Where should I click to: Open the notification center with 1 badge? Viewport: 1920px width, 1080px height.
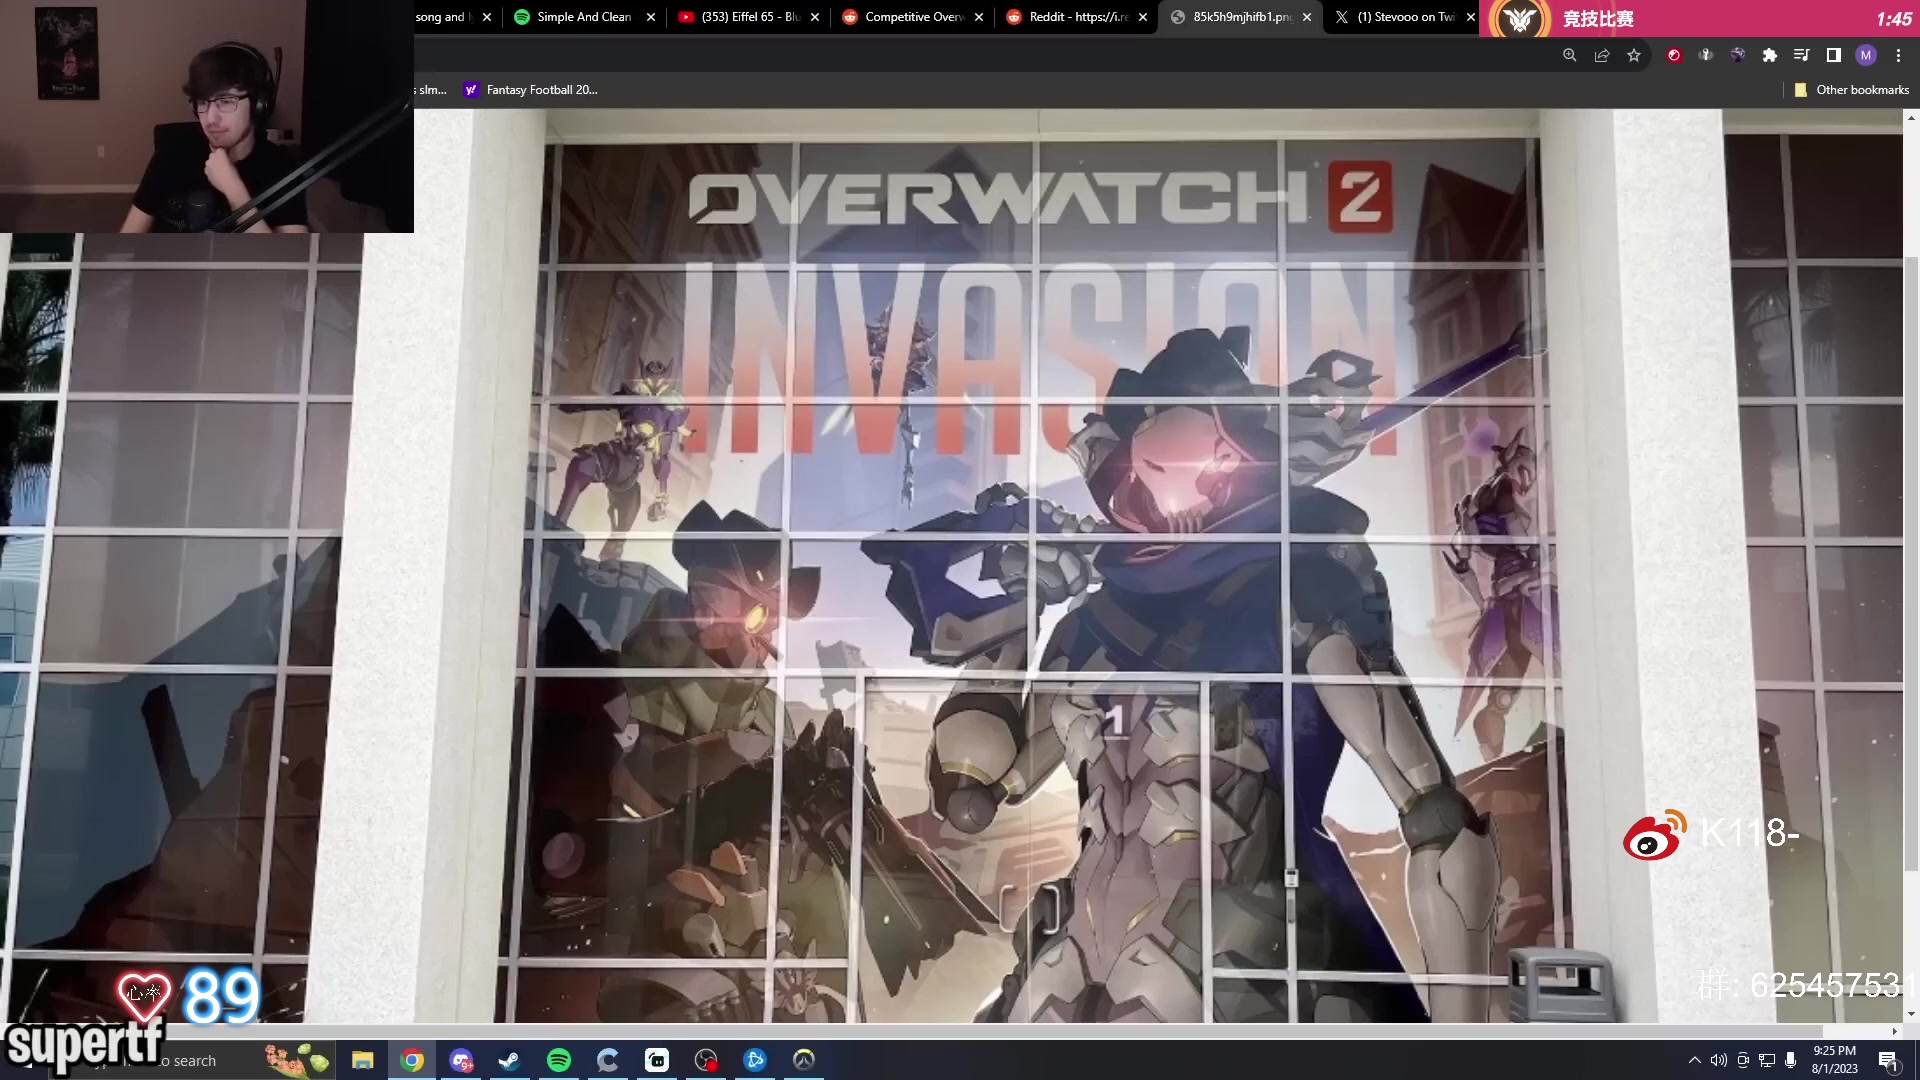click(1888, 1061)
